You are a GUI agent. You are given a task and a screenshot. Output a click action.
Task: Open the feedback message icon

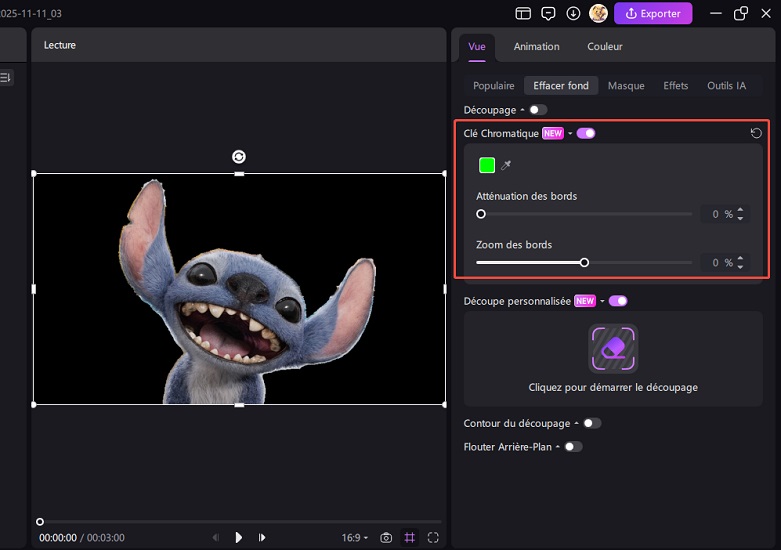pyautogui.click(x=548, y=14)
